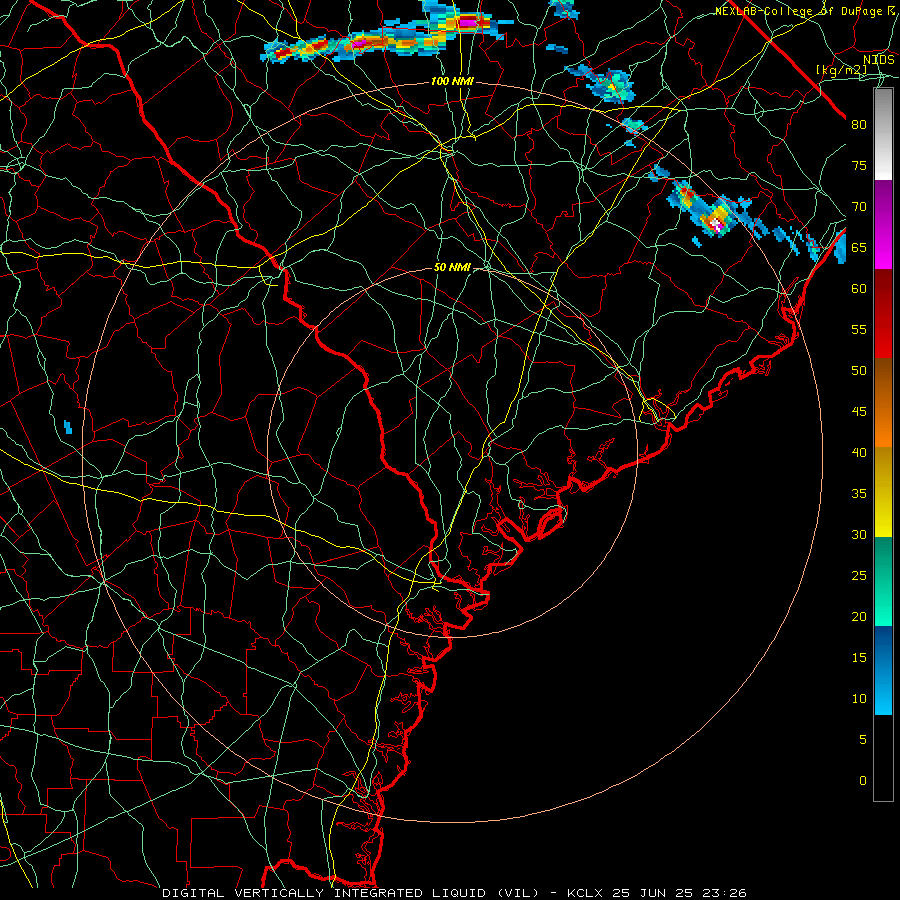Click the 75 value on the VIL scale
This screenshot has height=900, width=900.
point(859,166)
